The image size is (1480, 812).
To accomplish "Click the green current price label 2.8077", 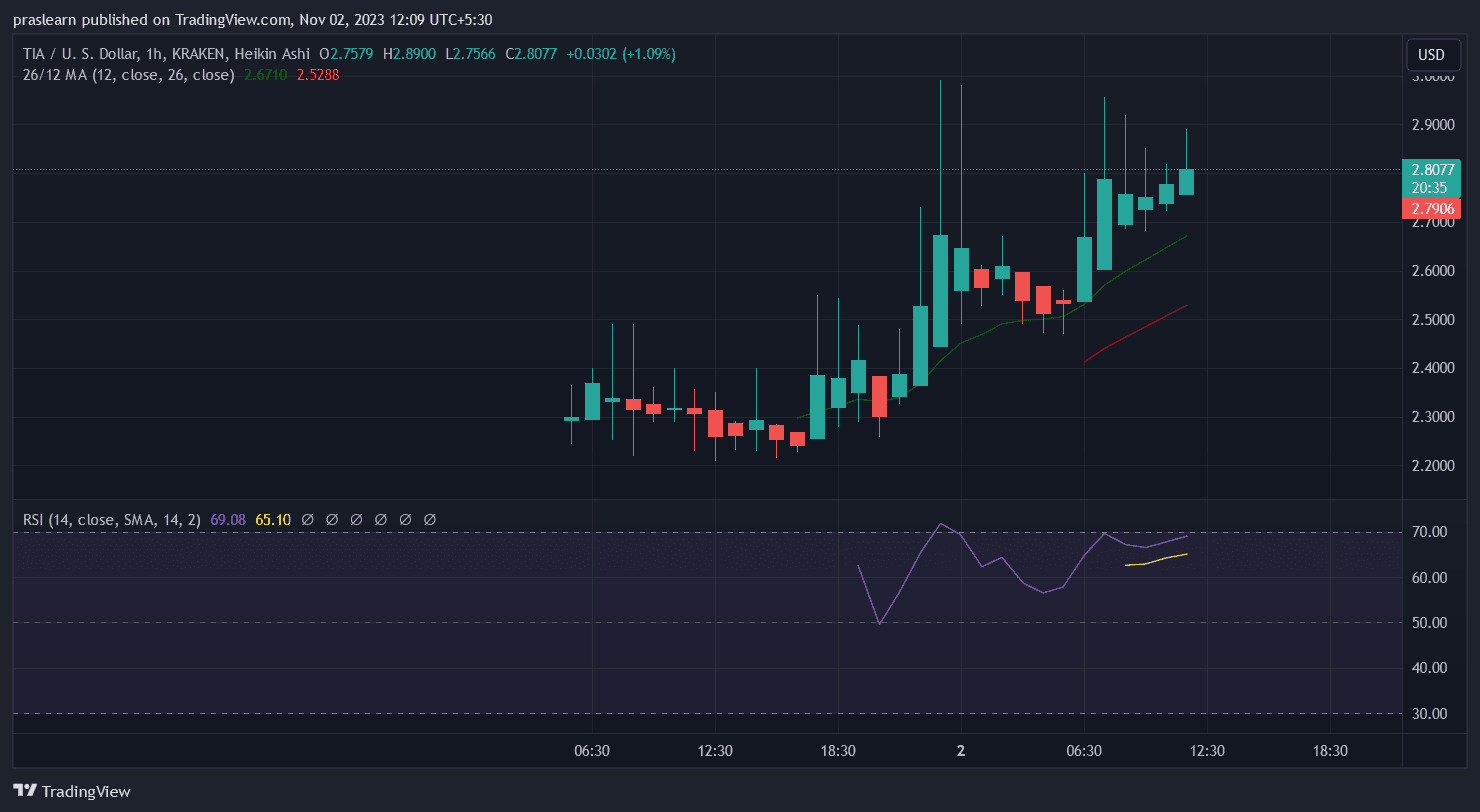I will point(1432,170).
